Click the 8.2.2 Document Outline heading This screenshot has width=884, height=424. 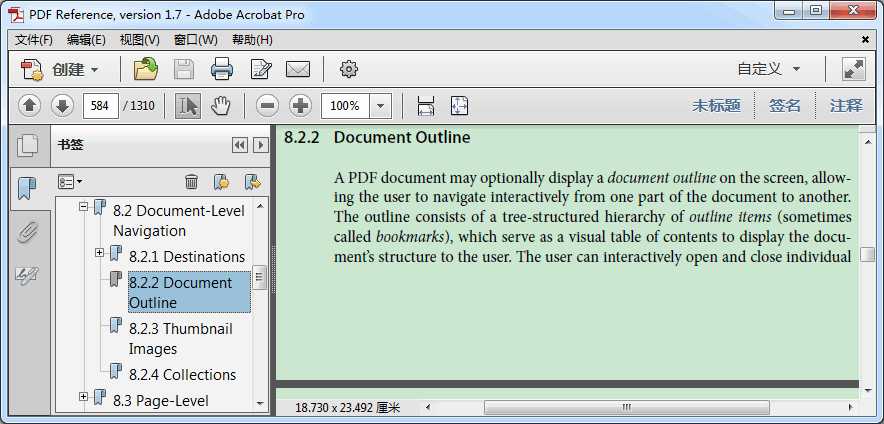point(377,137)
